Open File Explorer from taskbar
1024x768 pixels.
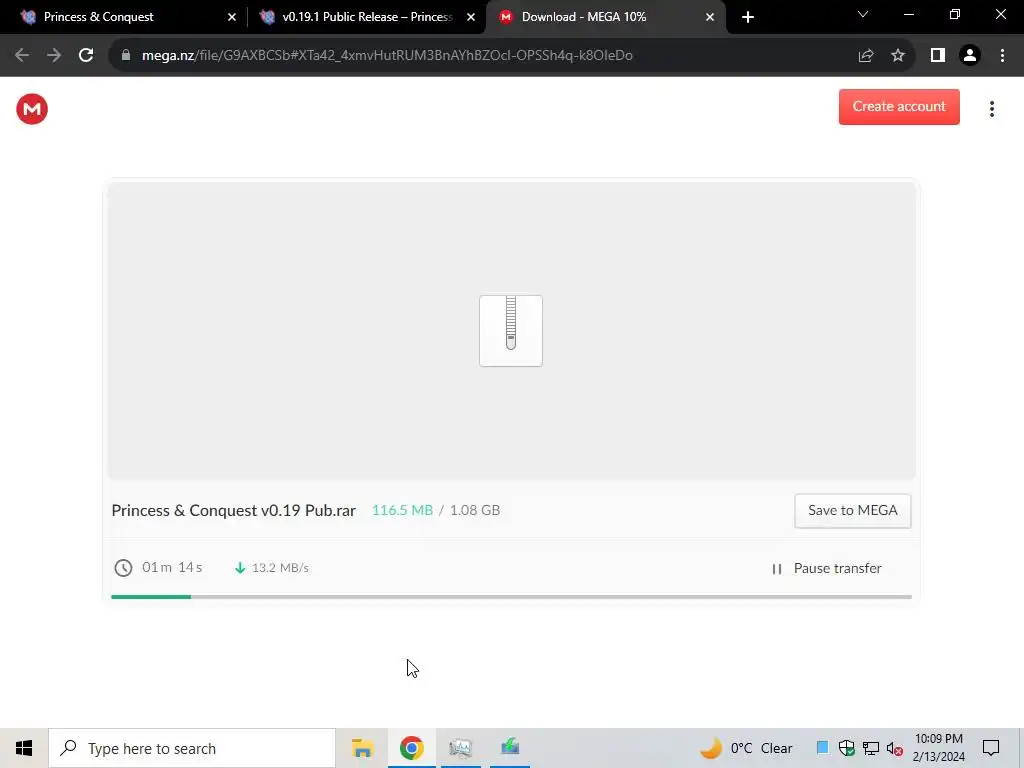(362, 748)
